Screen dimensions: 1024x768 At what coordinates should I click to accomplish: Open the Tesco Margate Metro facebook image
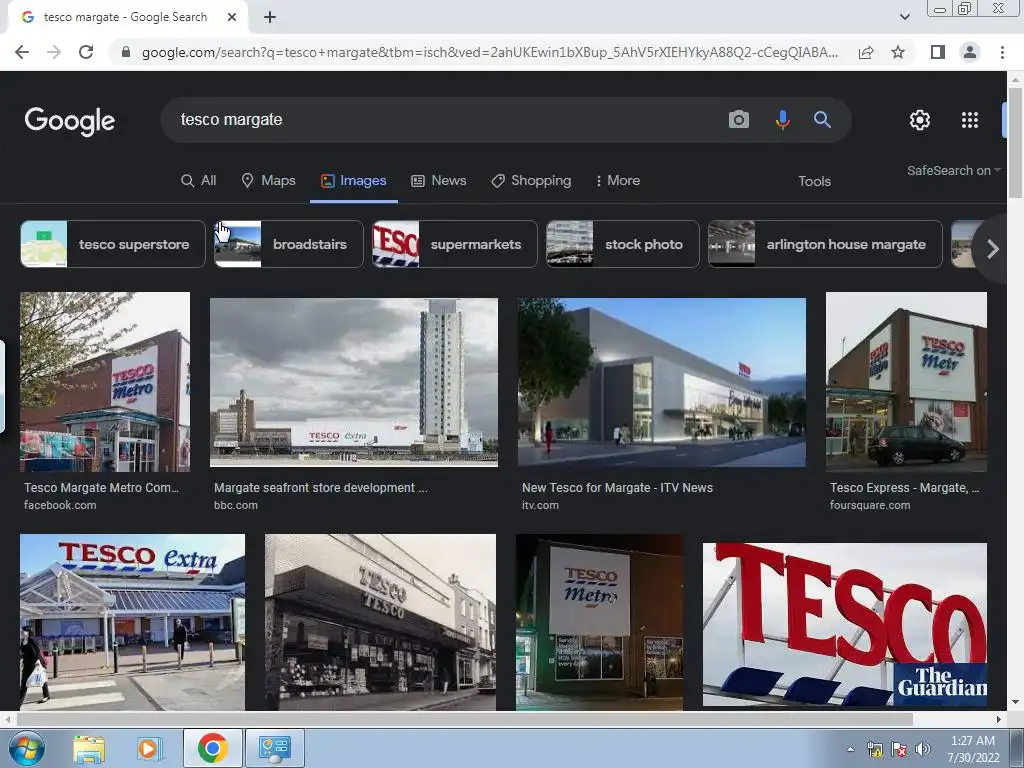[105, 382]
